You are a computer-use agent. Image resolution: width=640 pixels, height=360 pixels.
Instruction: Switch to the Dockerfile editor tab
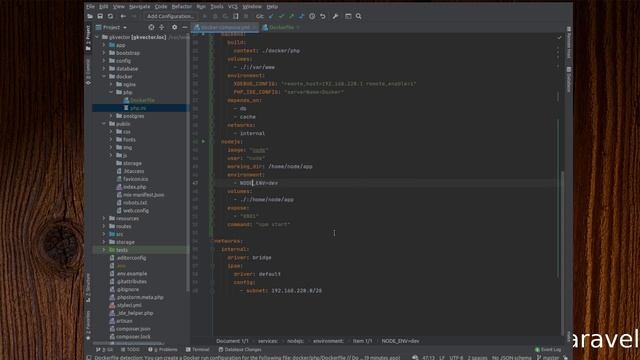click(281, 27)
